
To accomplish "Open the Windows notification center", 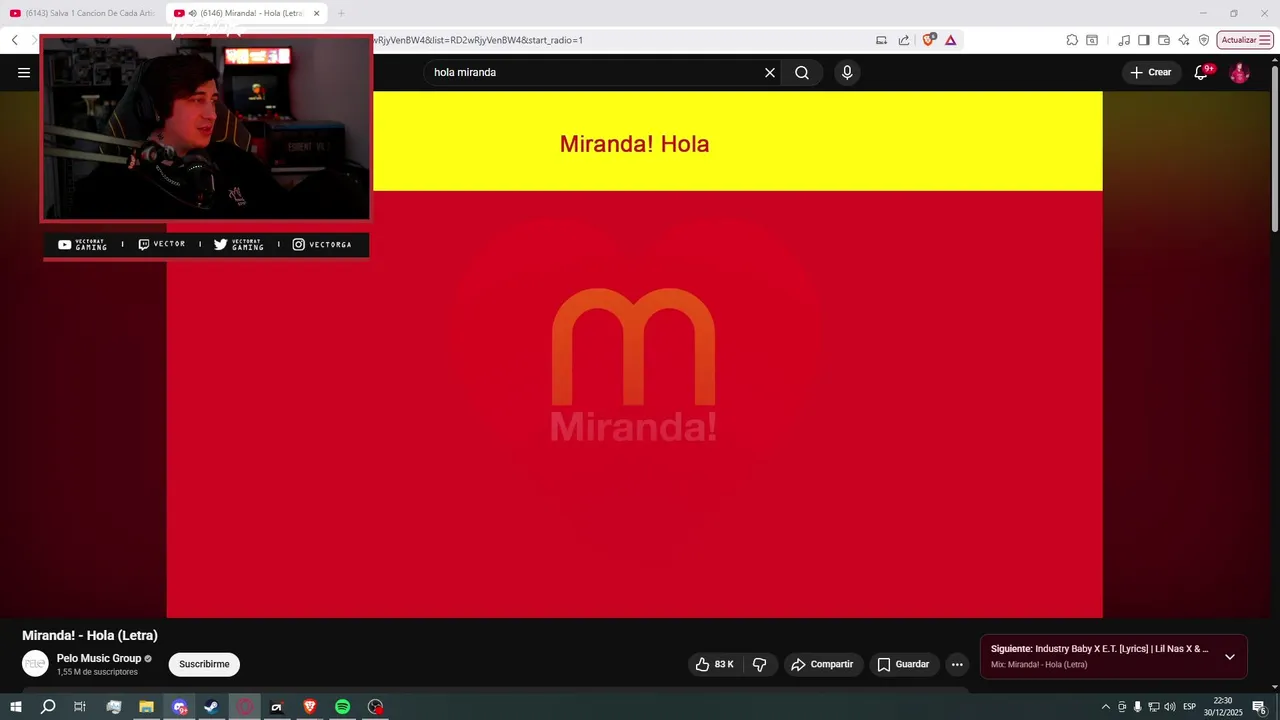I will tap(1259, 707).
